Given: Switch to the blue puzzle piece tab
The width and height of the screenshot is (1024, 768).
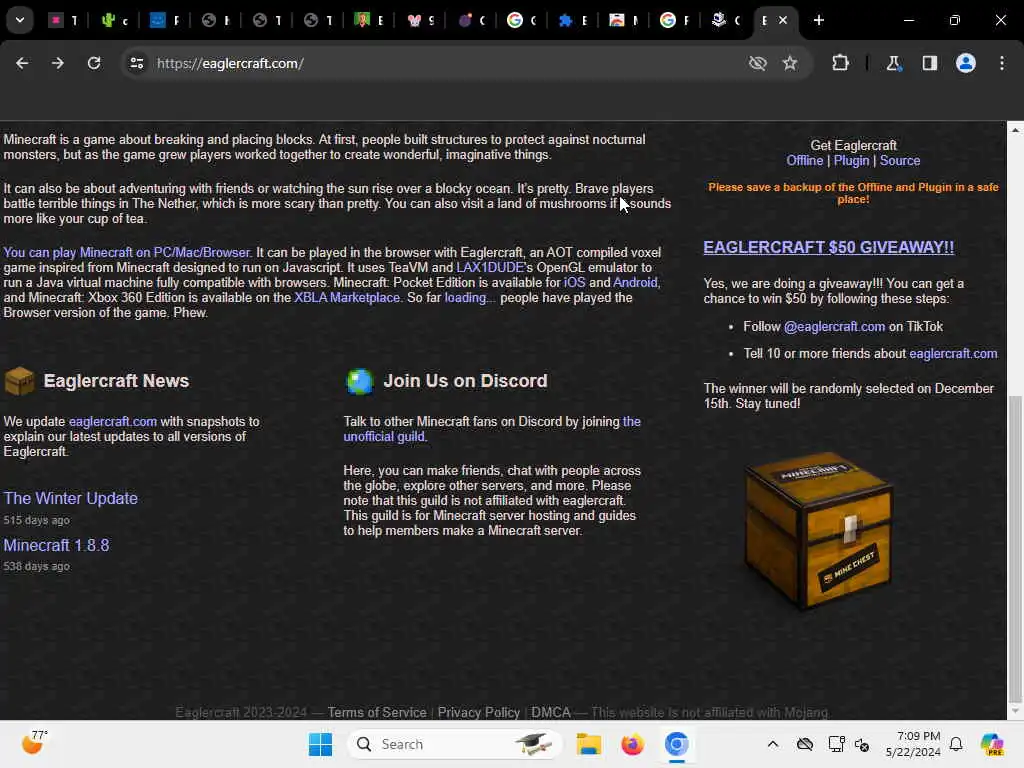Looking at the screenshot, I should [573, 20].
